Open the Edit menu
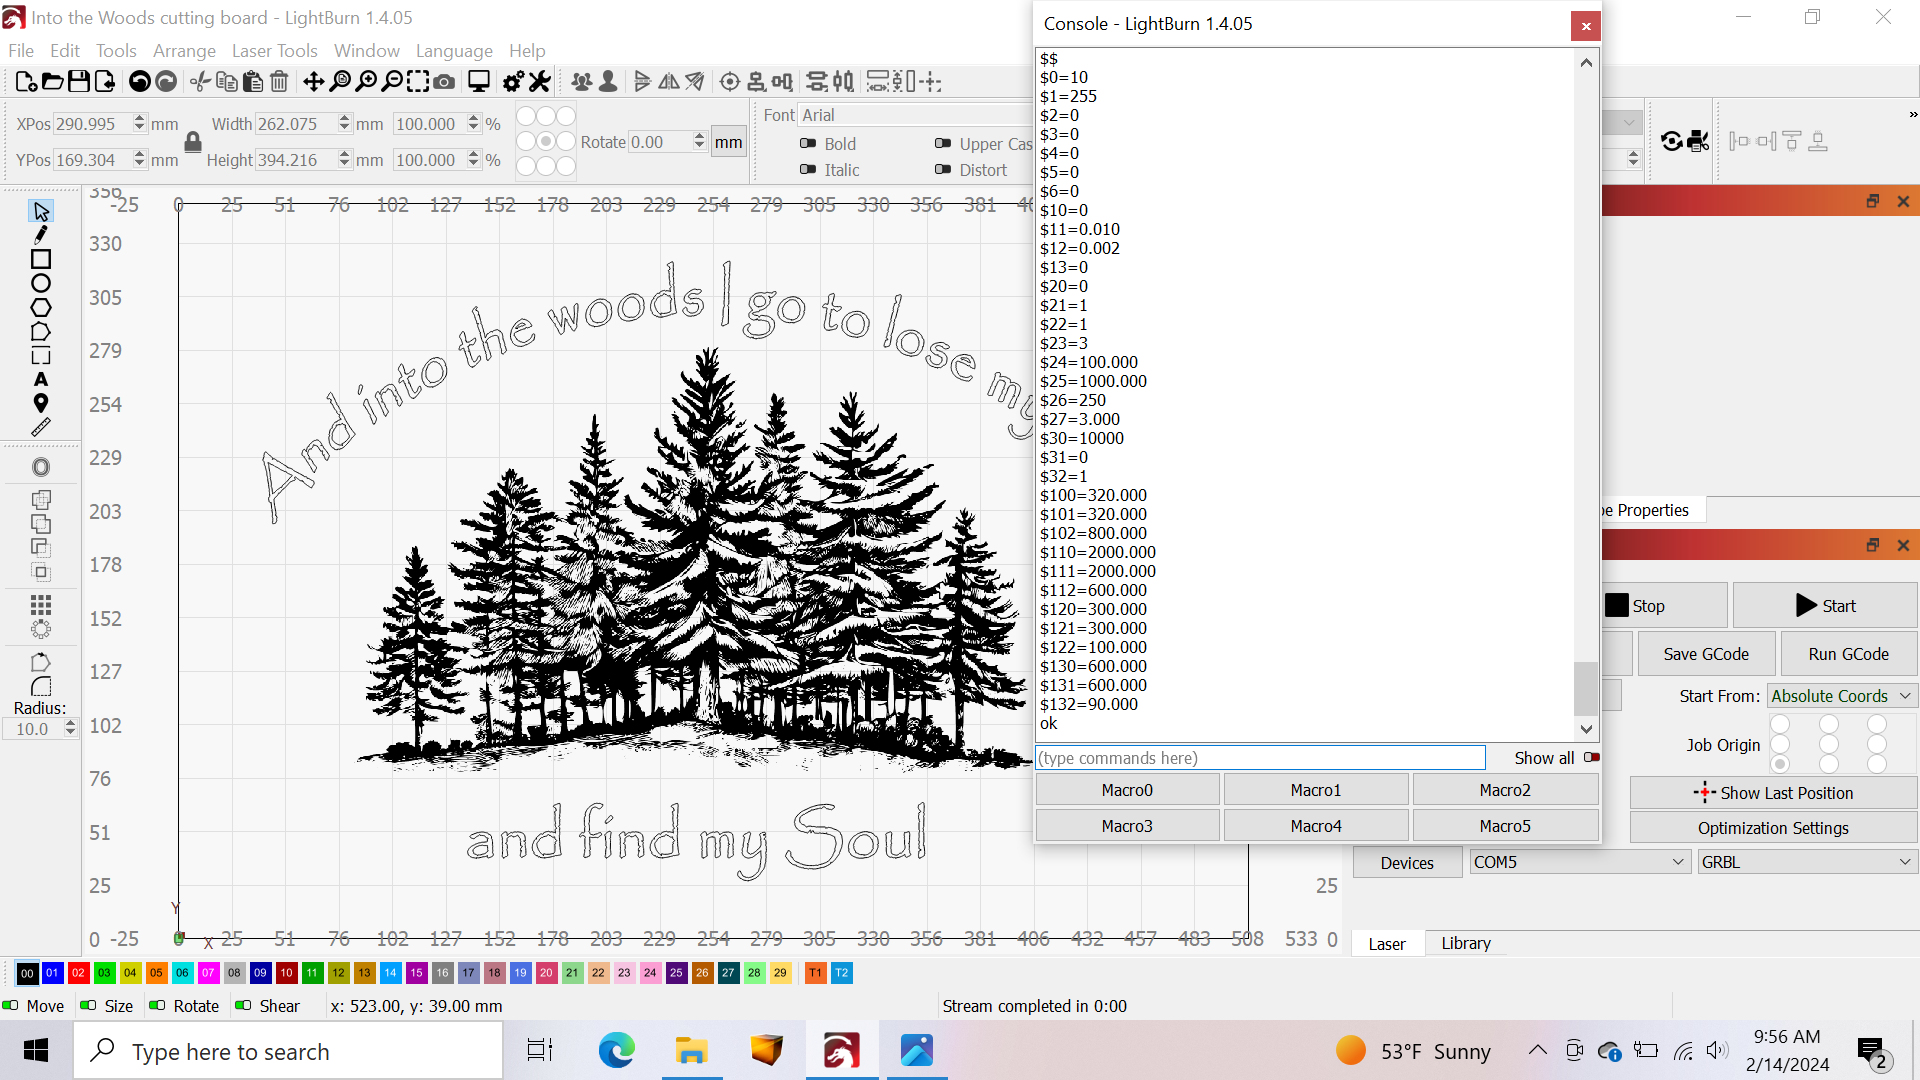The width and height of the screenshot is (1920, 1080). click(65, 50)
